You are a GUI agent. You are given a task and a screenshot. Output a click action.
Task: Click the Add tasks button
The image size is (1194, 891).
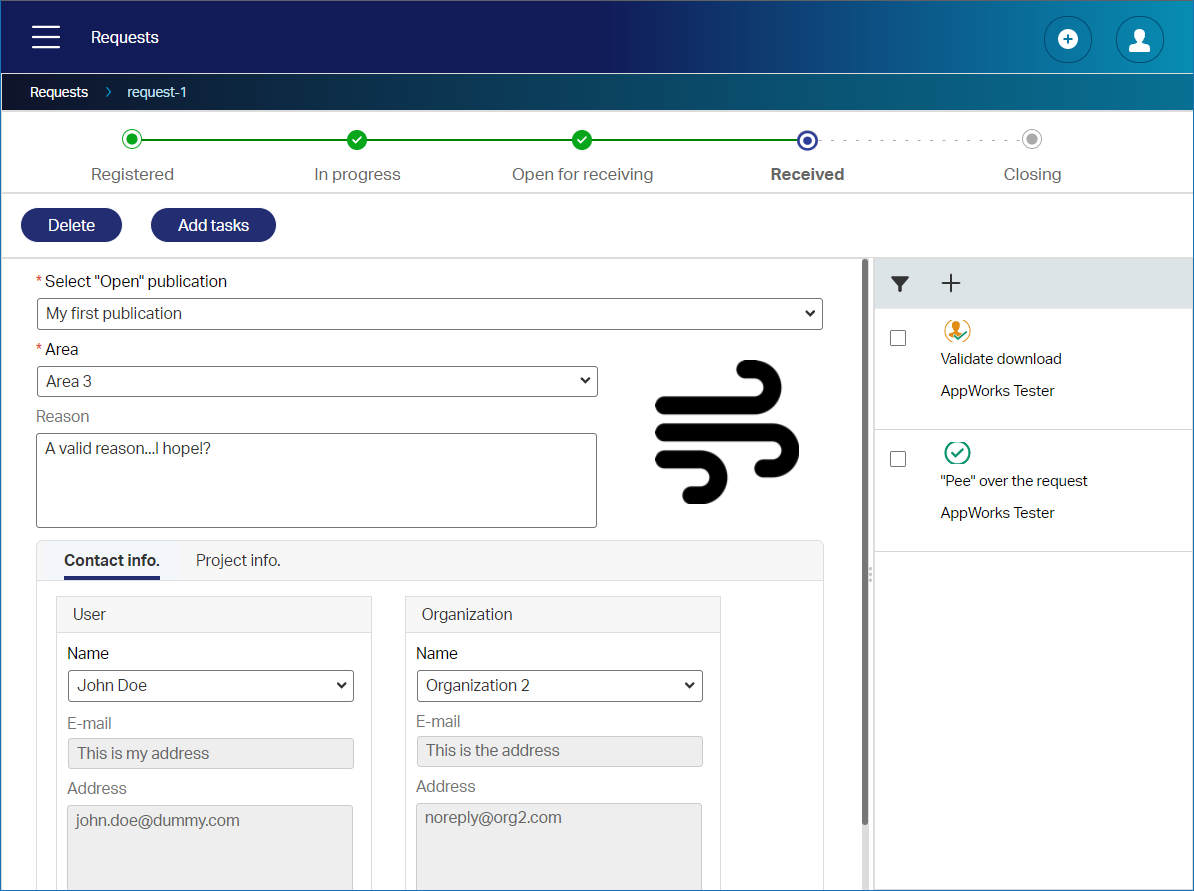tap(213, 225)
